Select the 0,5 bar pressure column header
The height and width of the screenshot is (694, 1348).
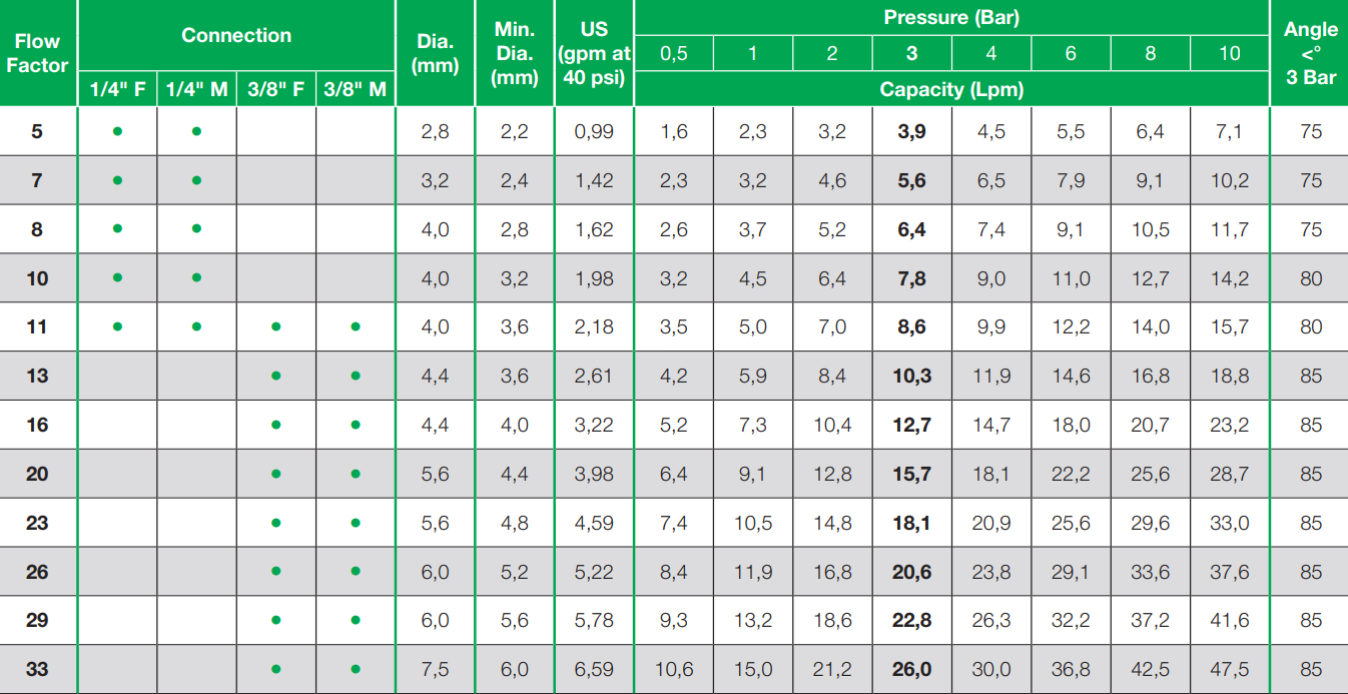click(x=673, y=53)
